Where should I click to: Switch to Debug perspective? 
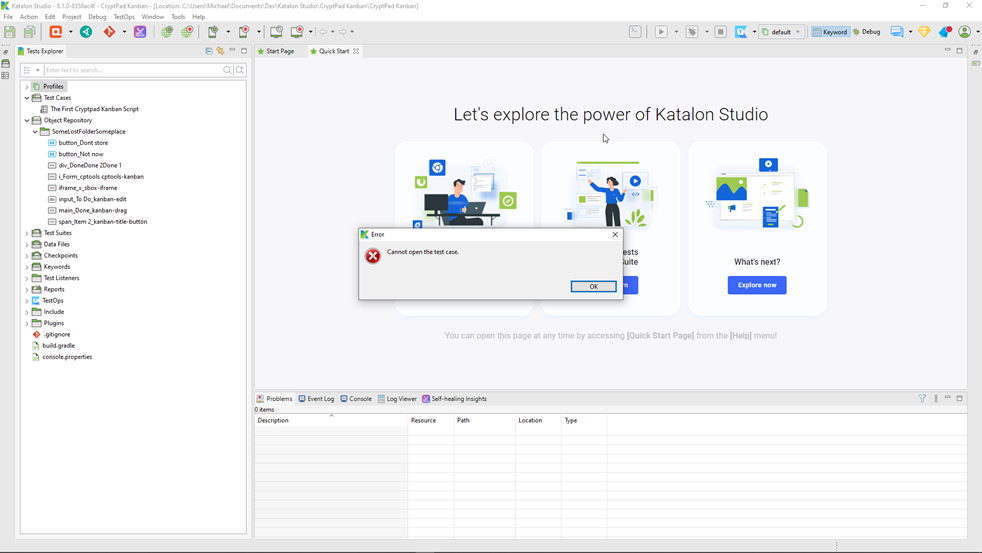click(867, 32)
